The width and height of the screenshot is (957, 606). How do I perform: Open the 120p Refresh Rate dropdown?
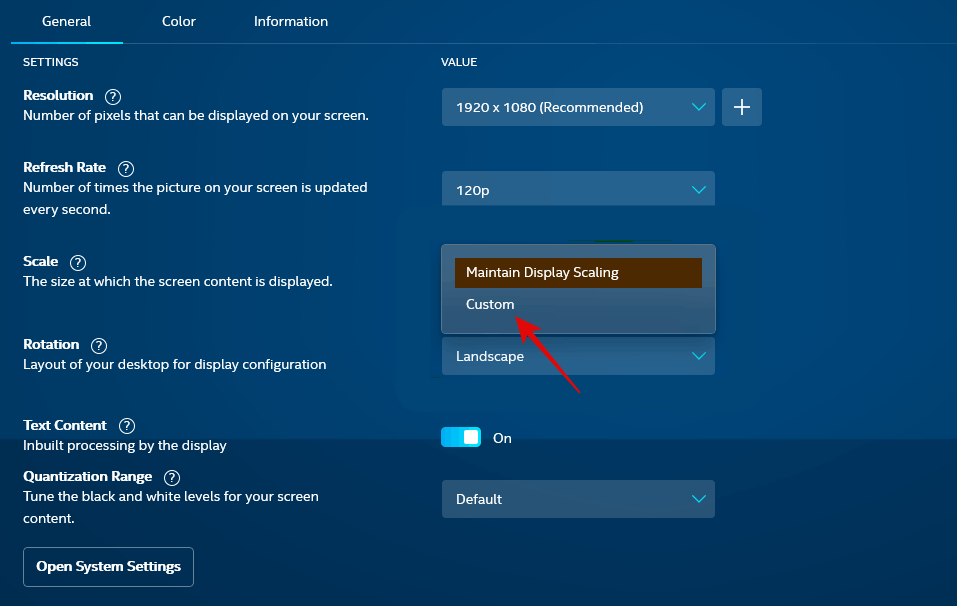578,188
